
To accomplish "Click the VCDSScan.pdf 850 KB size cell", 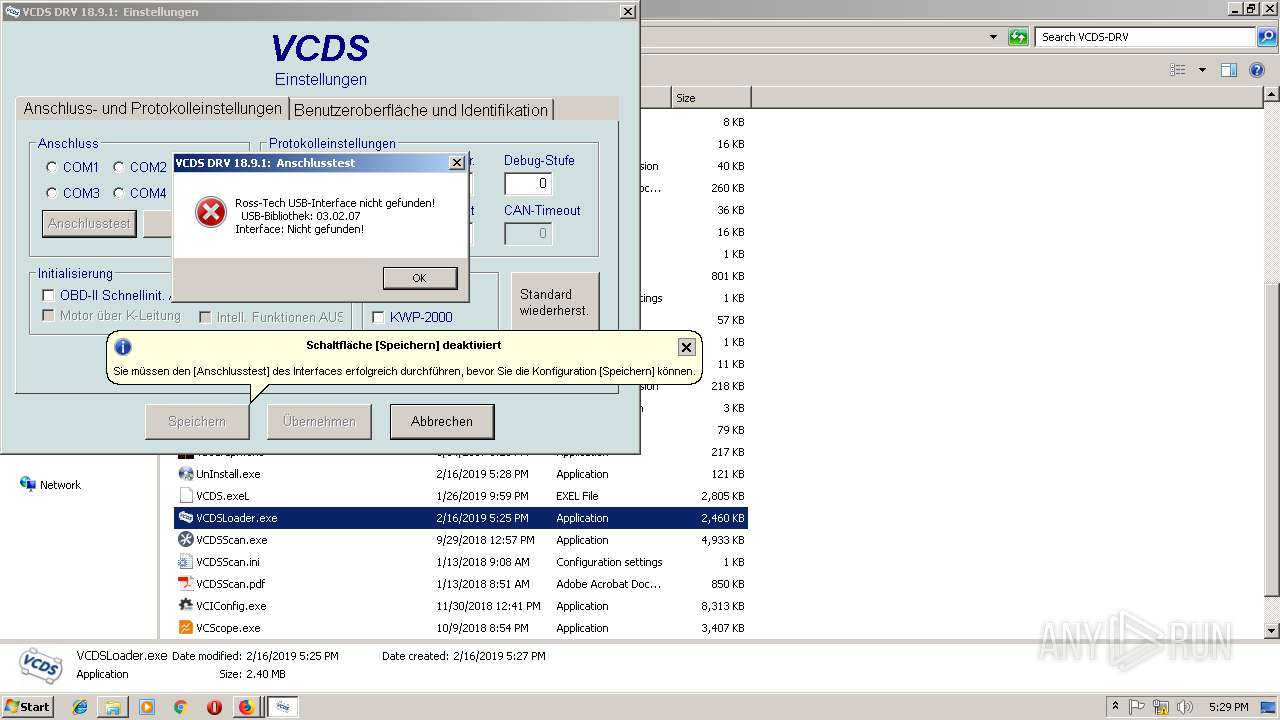I will [x=727, y=584].
